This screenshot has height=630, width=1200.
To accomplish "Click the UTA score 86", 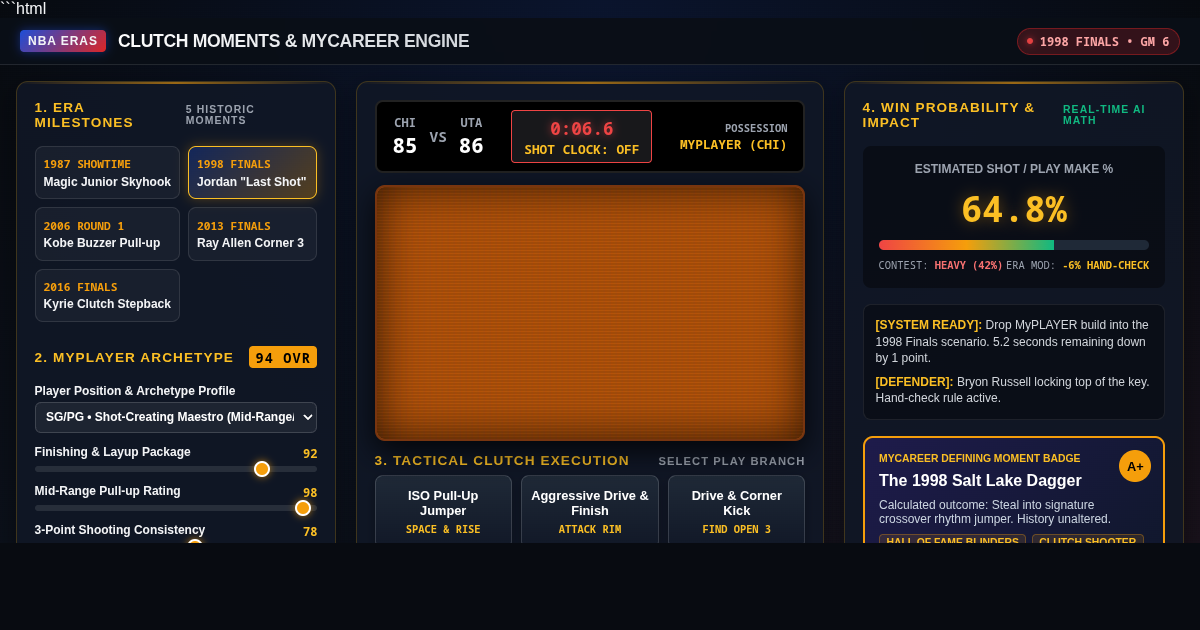I will pyautogui.click(x=471, y=146).
